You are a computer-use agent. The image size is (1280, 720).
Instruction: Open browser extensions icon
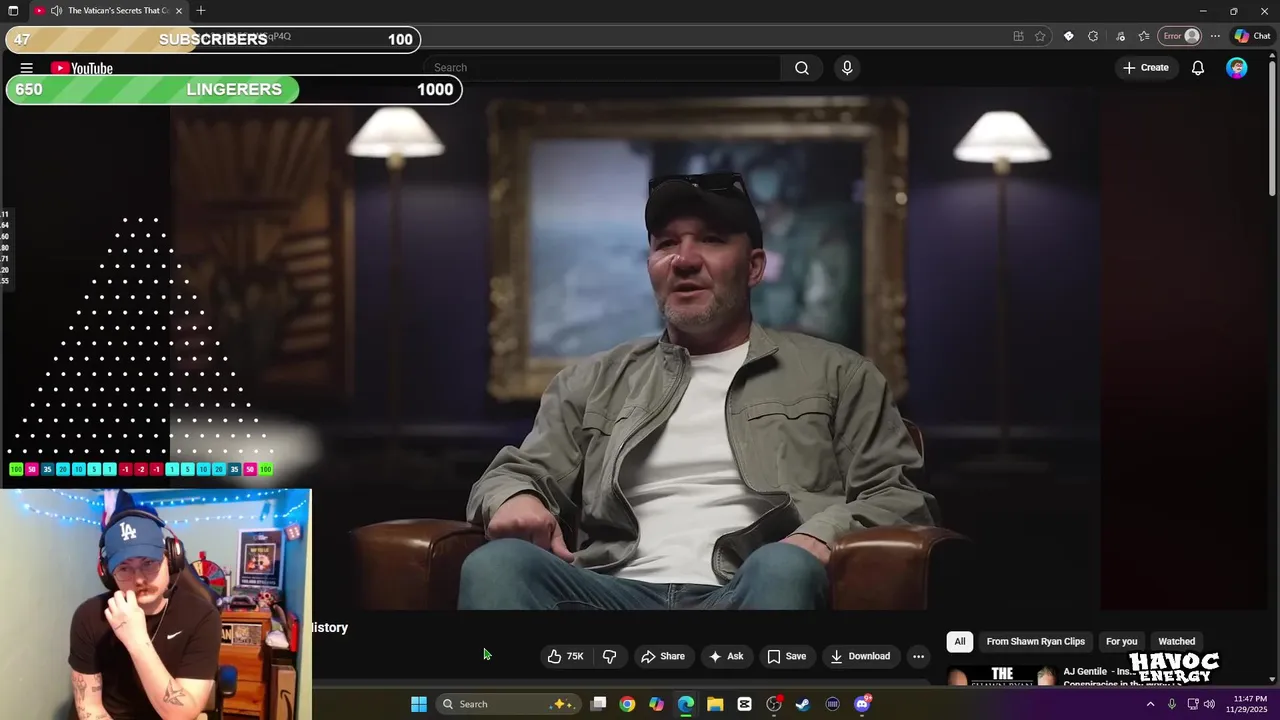click(1093, 36)
